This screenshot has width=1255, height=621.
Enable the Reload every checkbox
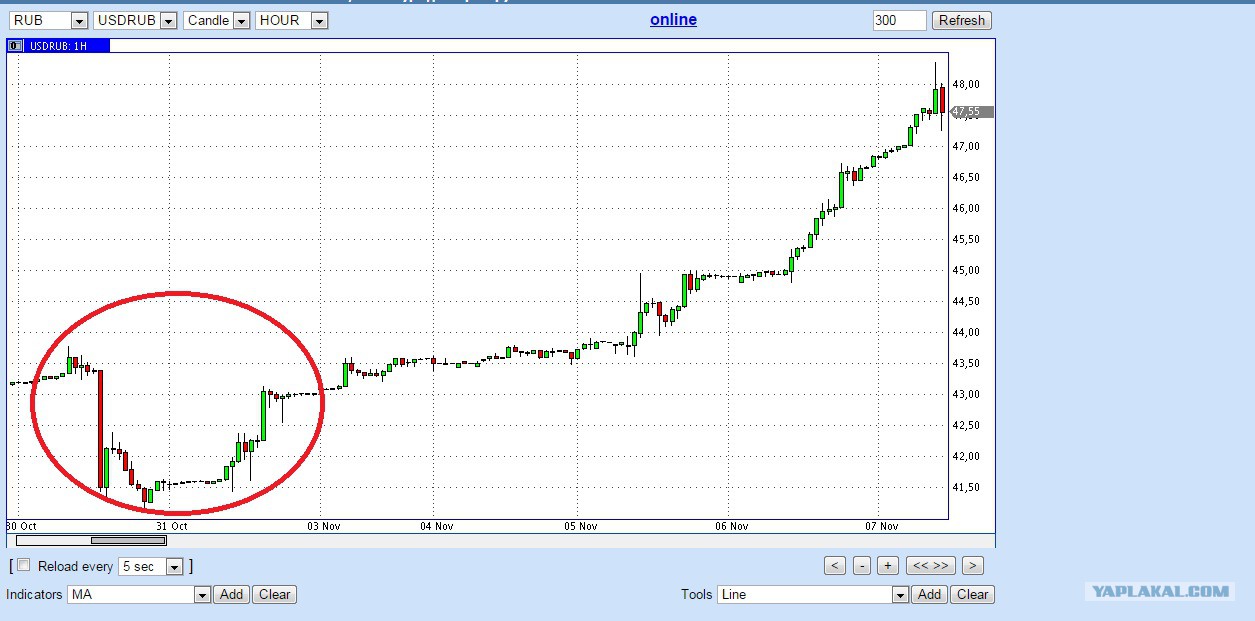coord(24,565)
